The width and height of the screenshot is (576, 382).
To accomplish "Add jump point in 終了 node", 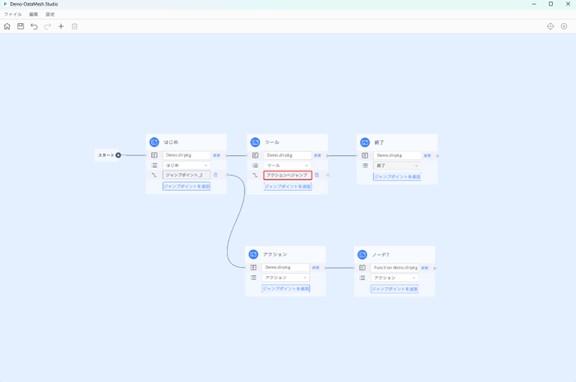I will [x=397, y=177].
